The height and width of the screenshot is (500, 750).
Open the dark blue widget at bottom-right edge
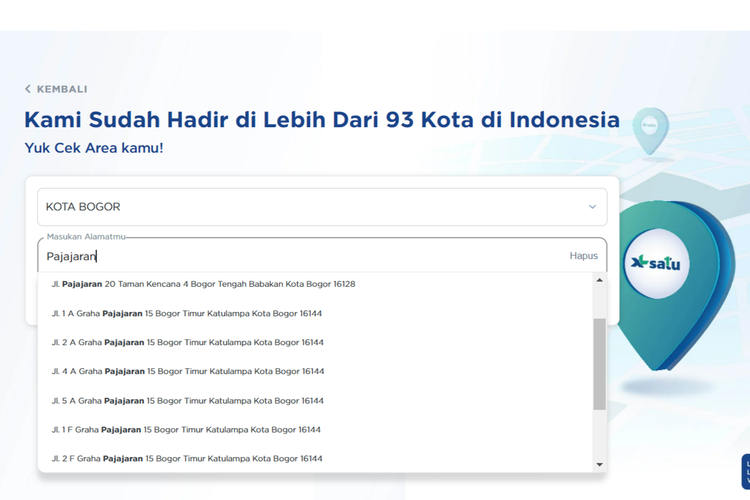[x=745, y=471]
